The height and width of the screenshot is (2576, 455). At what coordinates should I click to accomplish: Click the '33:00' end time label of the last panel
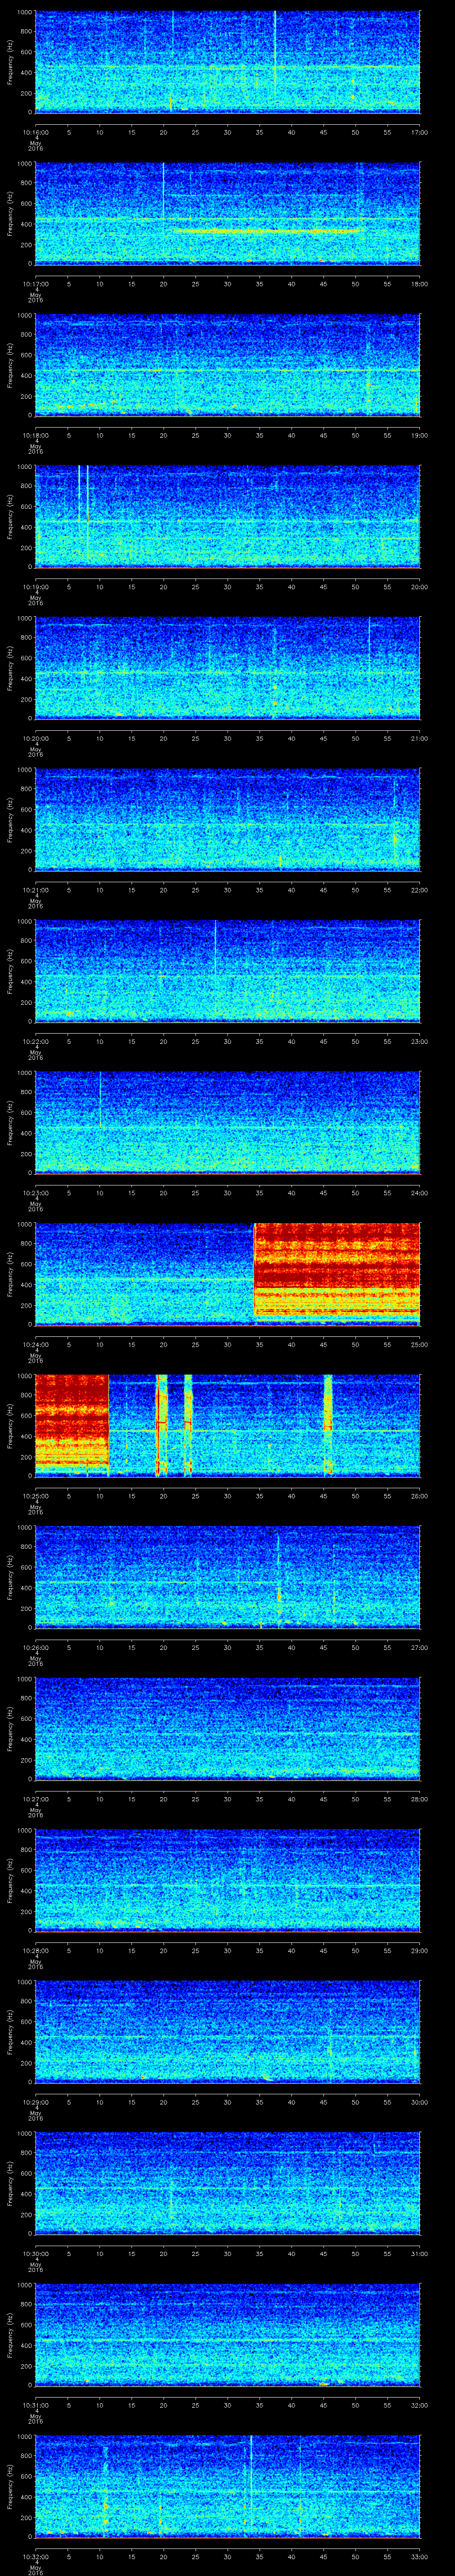[x=419, y=2556]
